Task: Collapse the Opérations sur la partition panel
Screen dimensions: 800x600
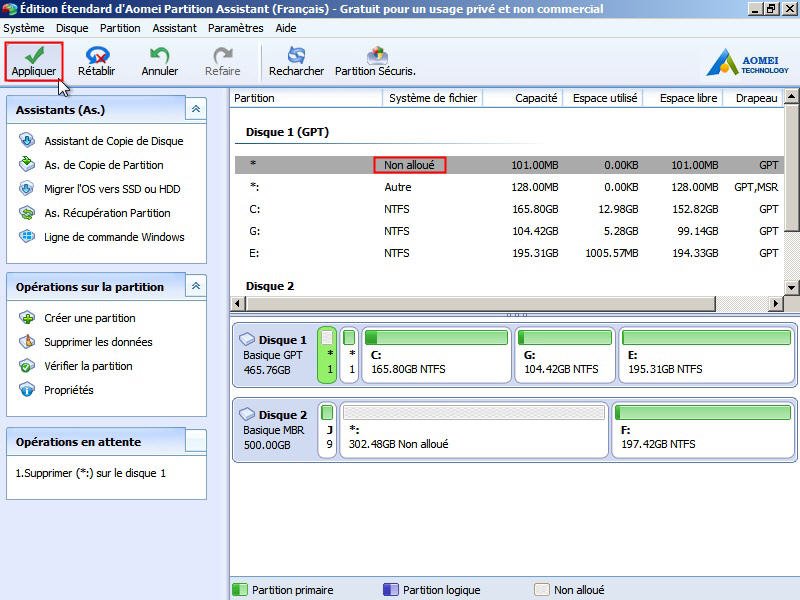Action: coord(196,287)
